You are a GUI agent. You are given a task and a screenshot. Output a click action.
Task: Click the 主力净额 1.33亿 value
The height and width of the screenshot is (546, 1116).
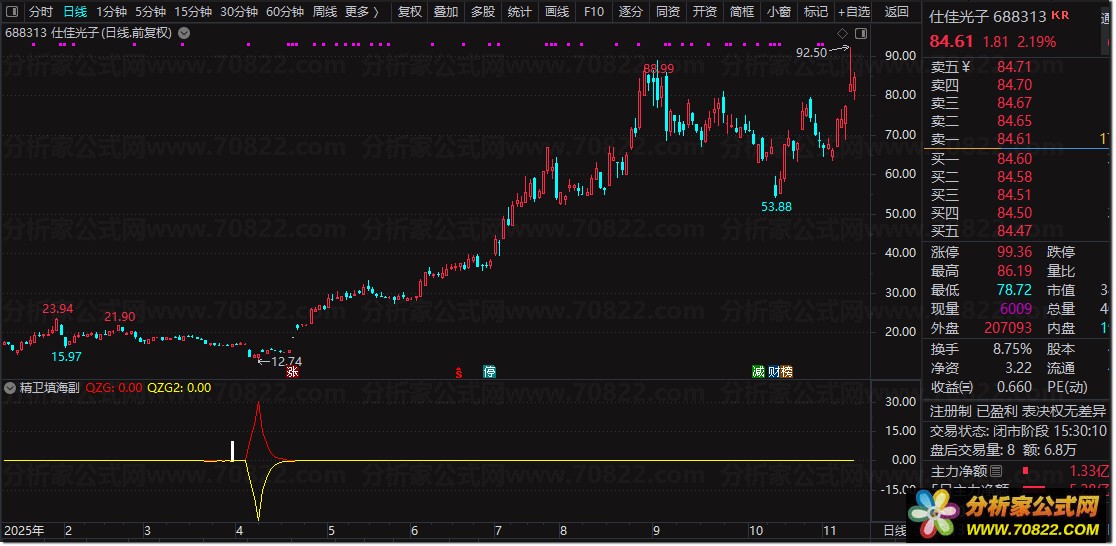pyautogui.click(x=1089, y=471)
